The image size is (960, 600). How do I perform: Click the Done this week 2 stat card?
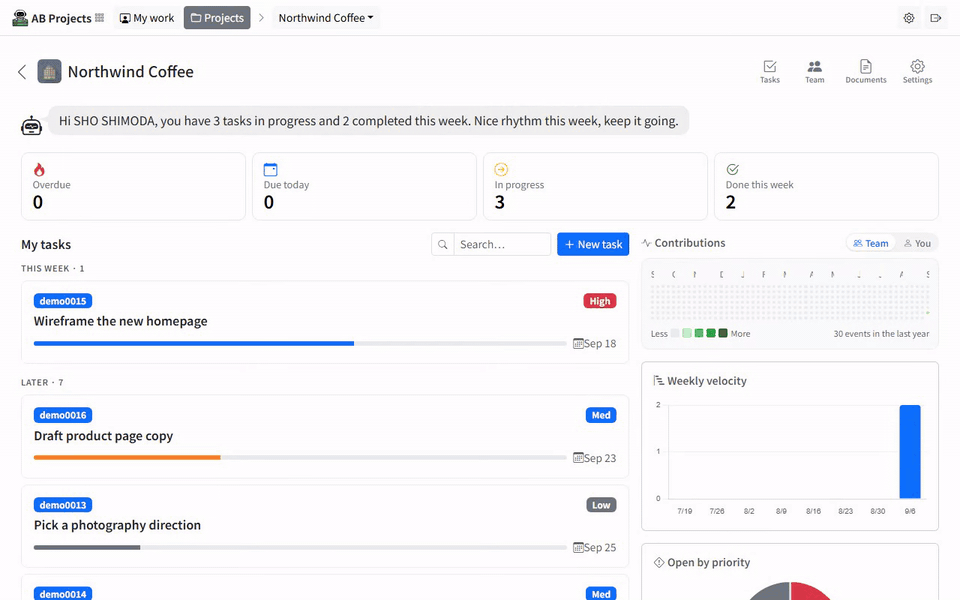[x=827, y=186]
